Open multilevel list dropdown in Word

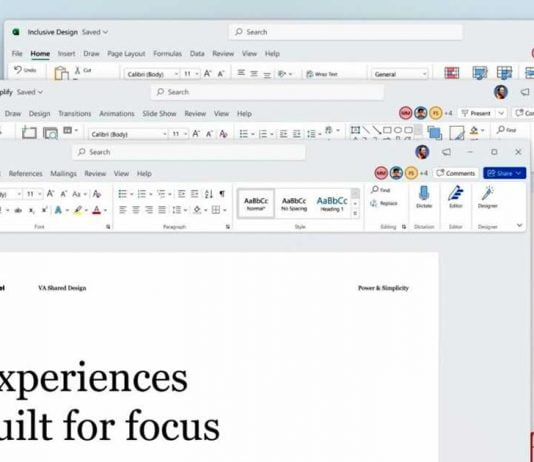click(170, 194)
